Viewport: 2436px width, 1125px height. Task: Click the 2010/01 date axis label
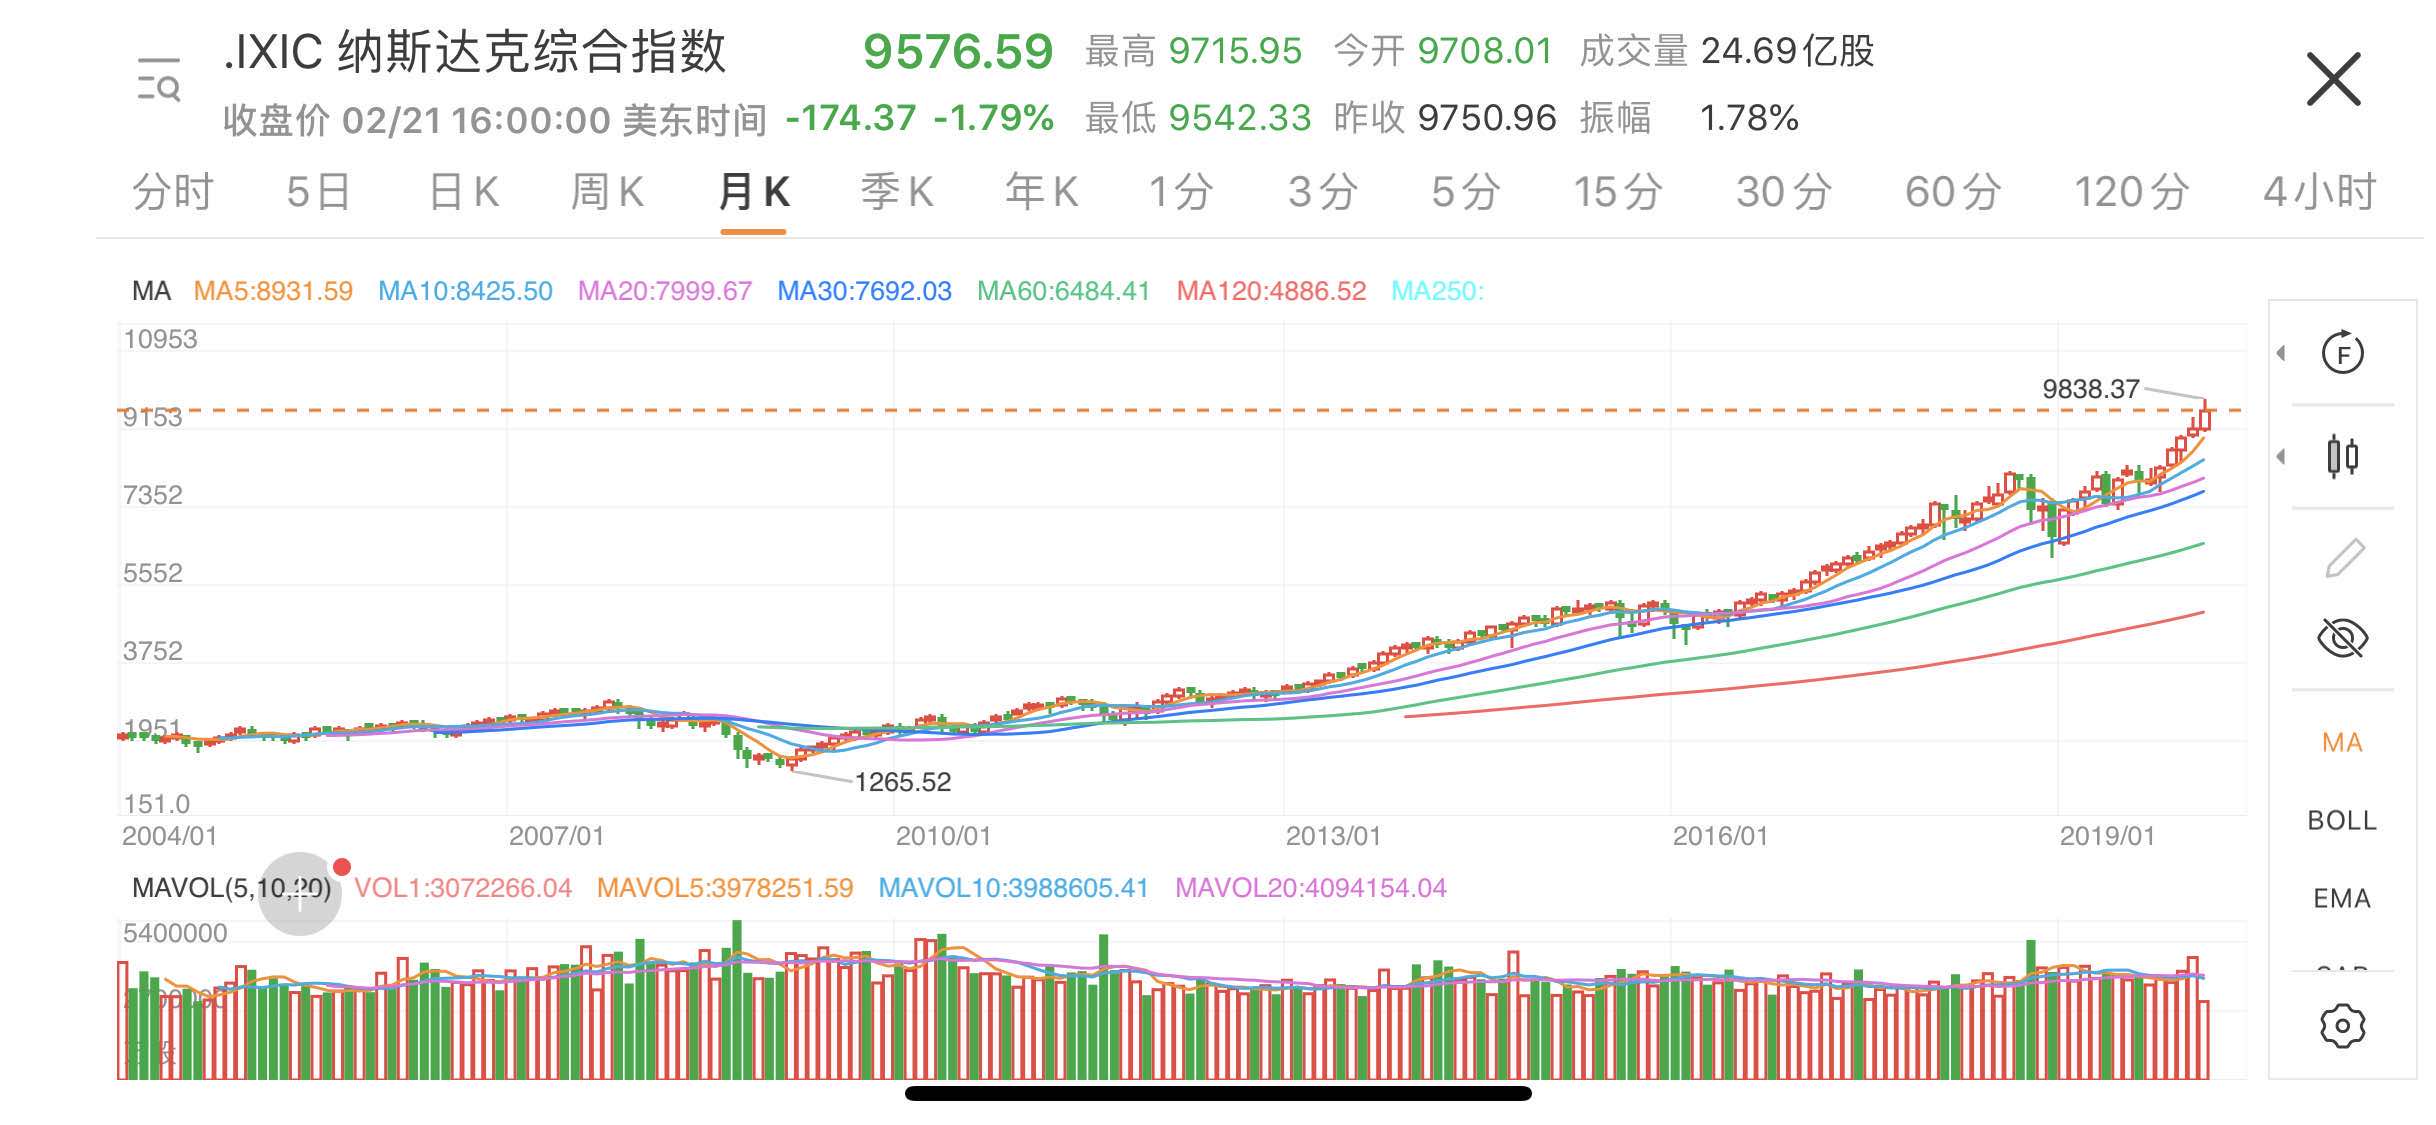pos(943,836)
